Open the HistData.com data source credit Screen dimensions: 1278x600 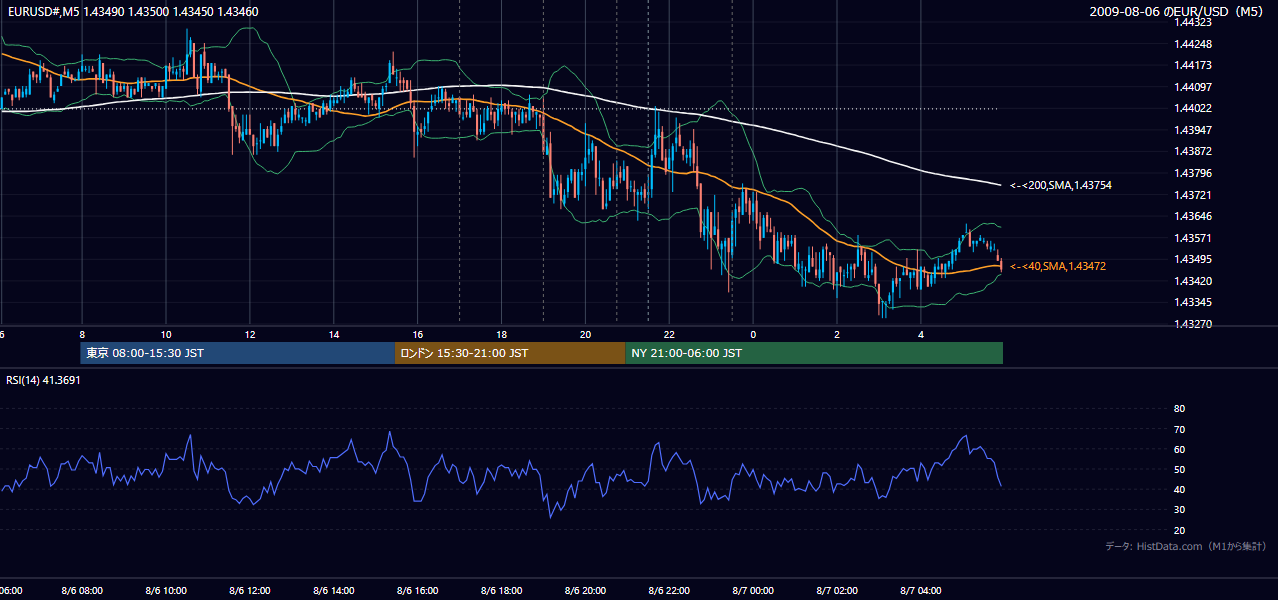click(x=1185, y=546)
